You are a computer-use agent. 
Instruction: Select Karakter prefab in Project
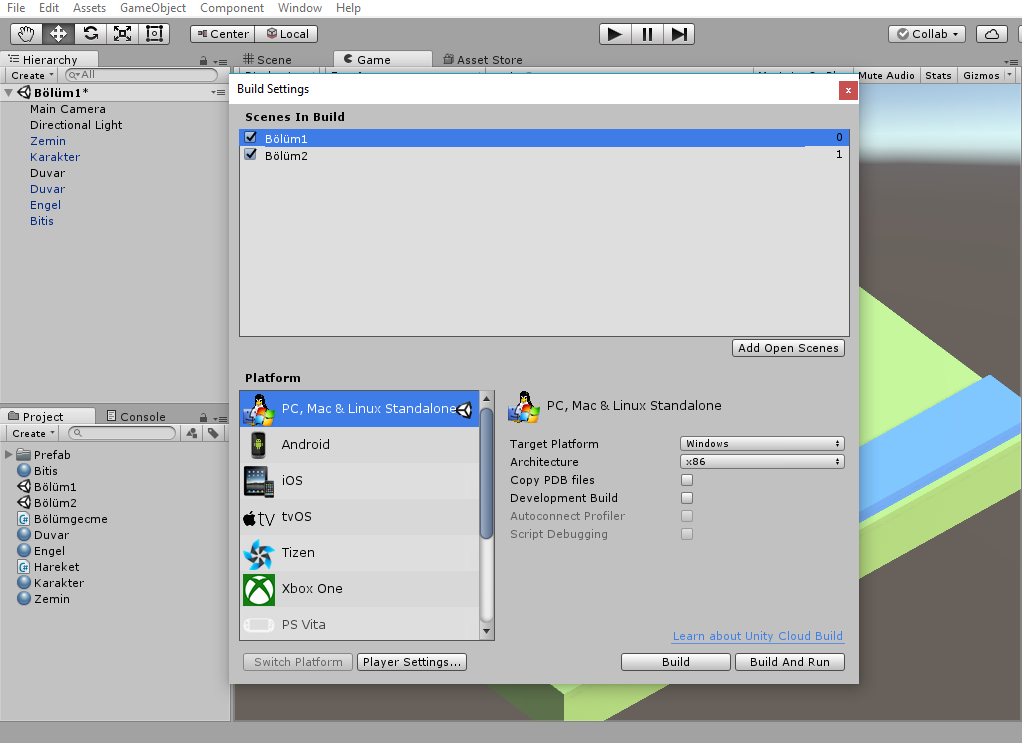click(x=51, y=583)
